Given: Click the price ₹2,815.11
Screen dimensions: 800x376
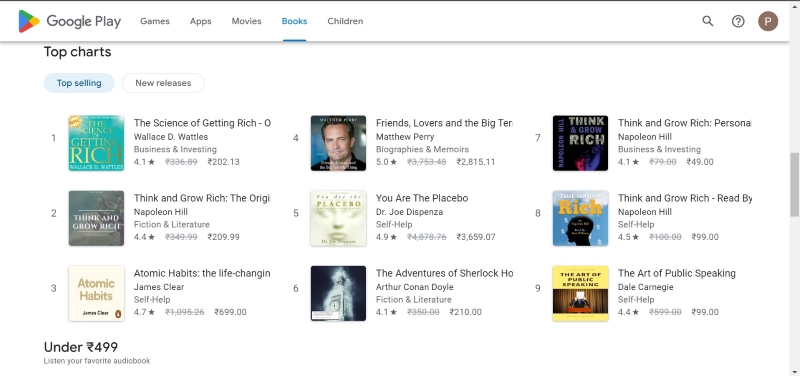Looking at the screenshot, I should (x=476, y=162).
